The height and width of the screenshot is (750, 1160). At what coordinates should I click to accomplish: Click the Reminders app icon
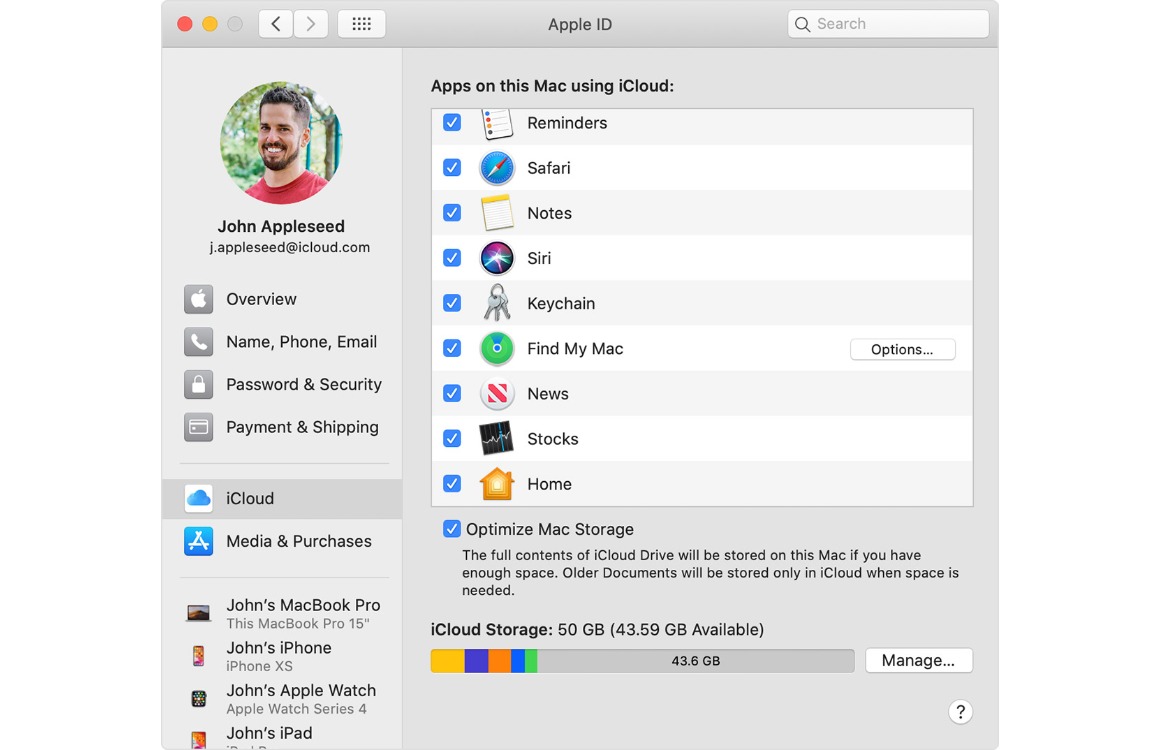[497, 124]
